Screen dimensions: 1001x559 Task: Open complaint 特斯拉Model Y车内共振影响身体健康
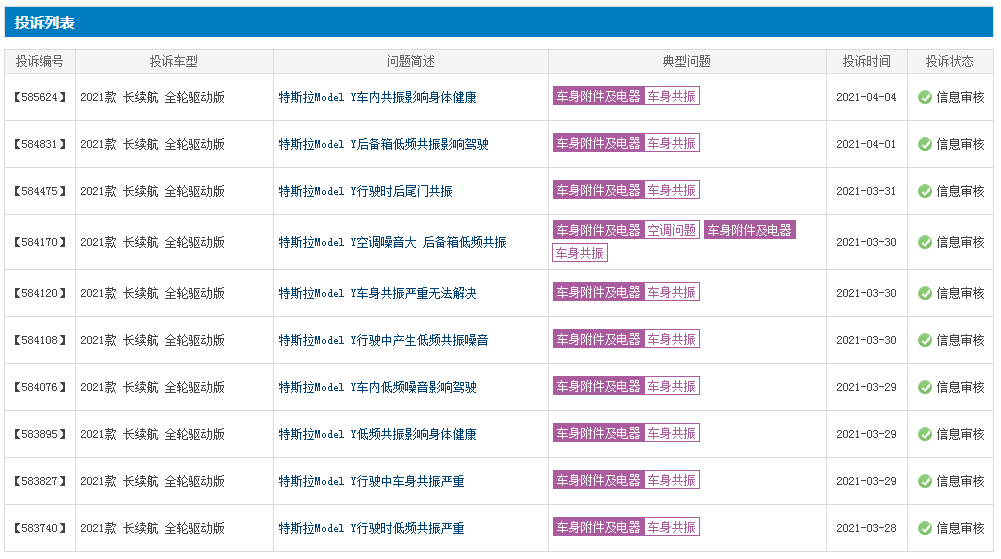pos(377,98)
